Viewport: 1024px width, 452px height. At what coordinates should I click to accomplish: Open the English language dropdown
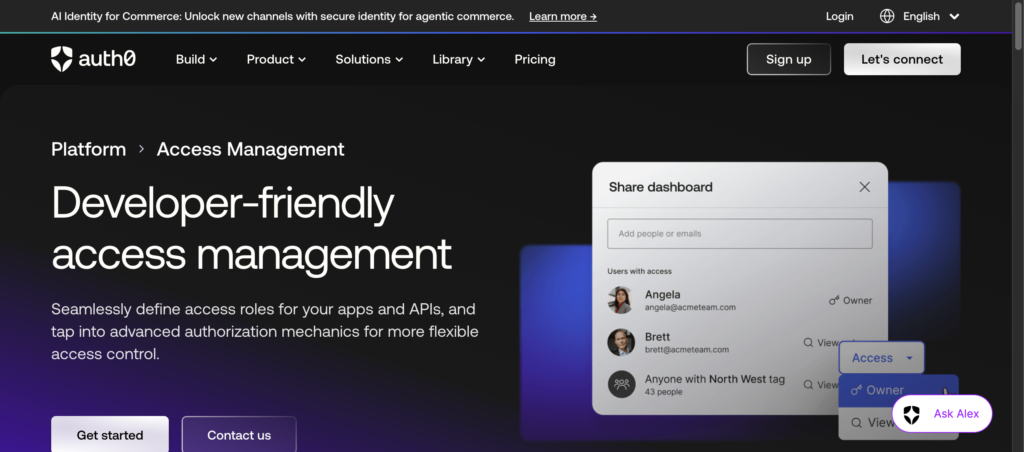click(931, 16)
